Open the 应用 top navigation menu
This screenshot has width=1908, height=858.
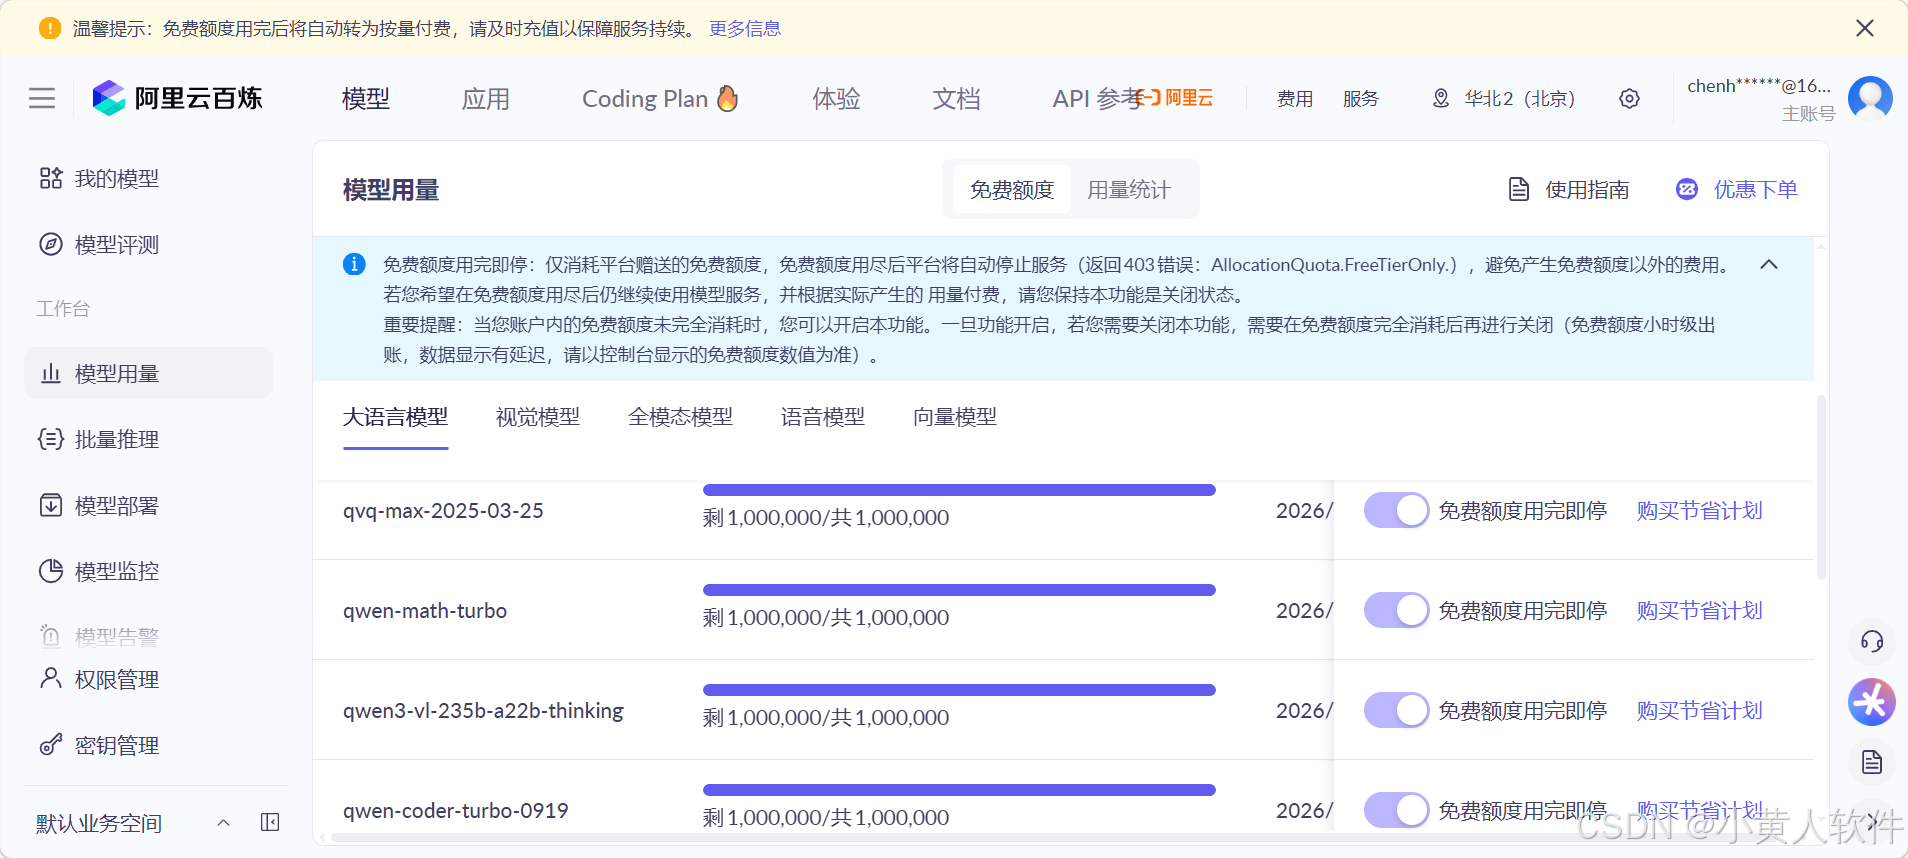click(486, 98)
